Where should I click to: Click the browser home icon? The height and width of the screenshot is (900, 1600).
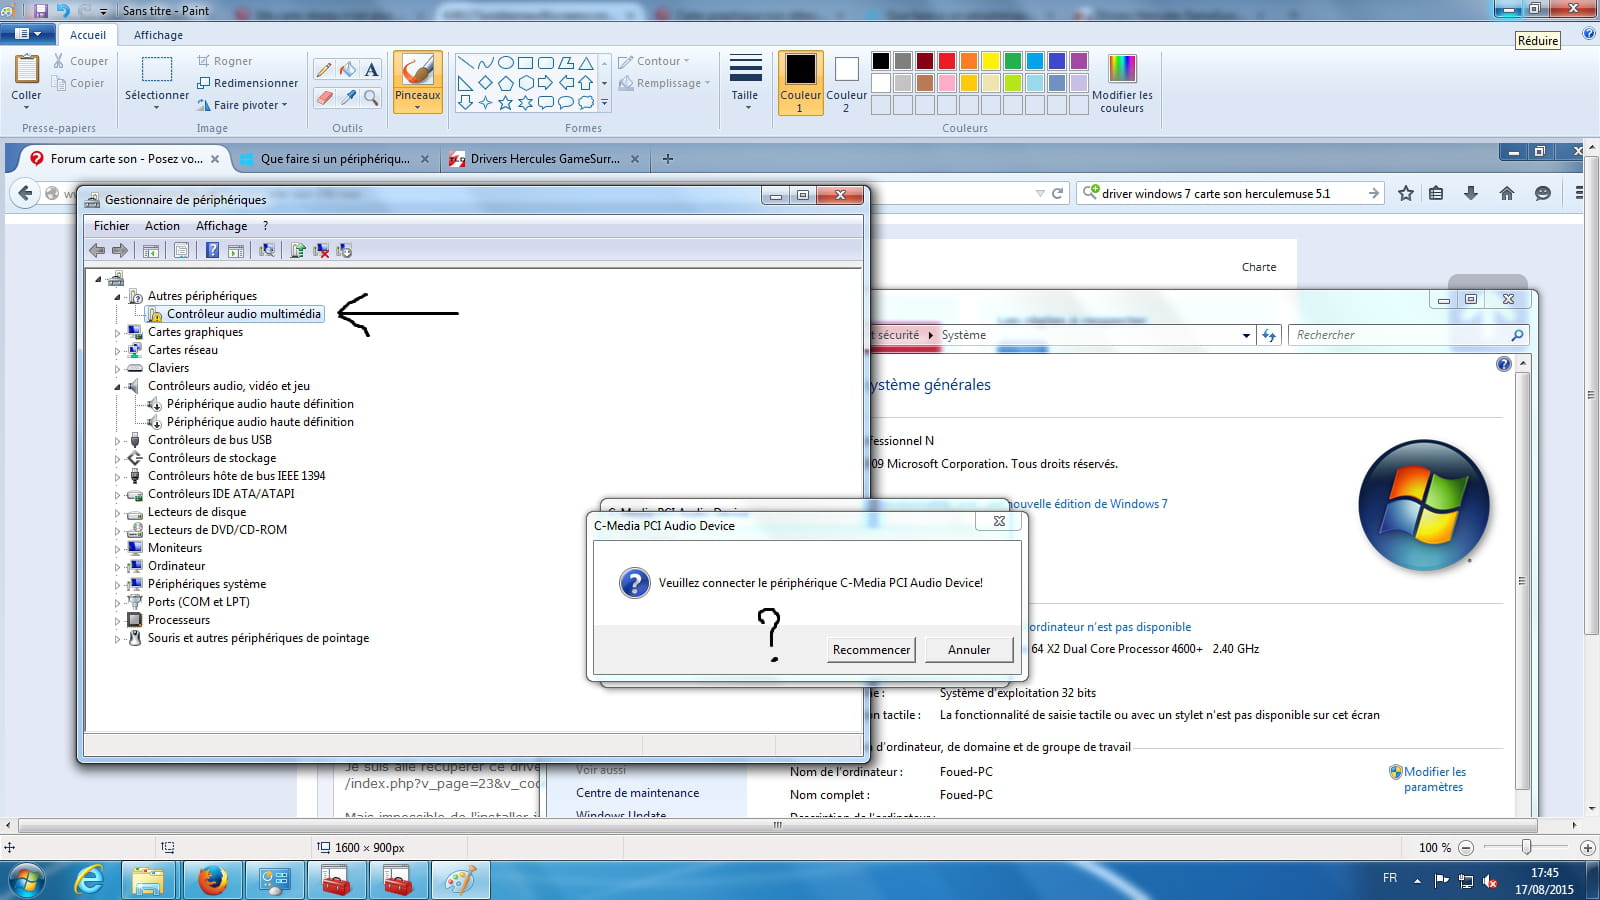point(1507,193)
